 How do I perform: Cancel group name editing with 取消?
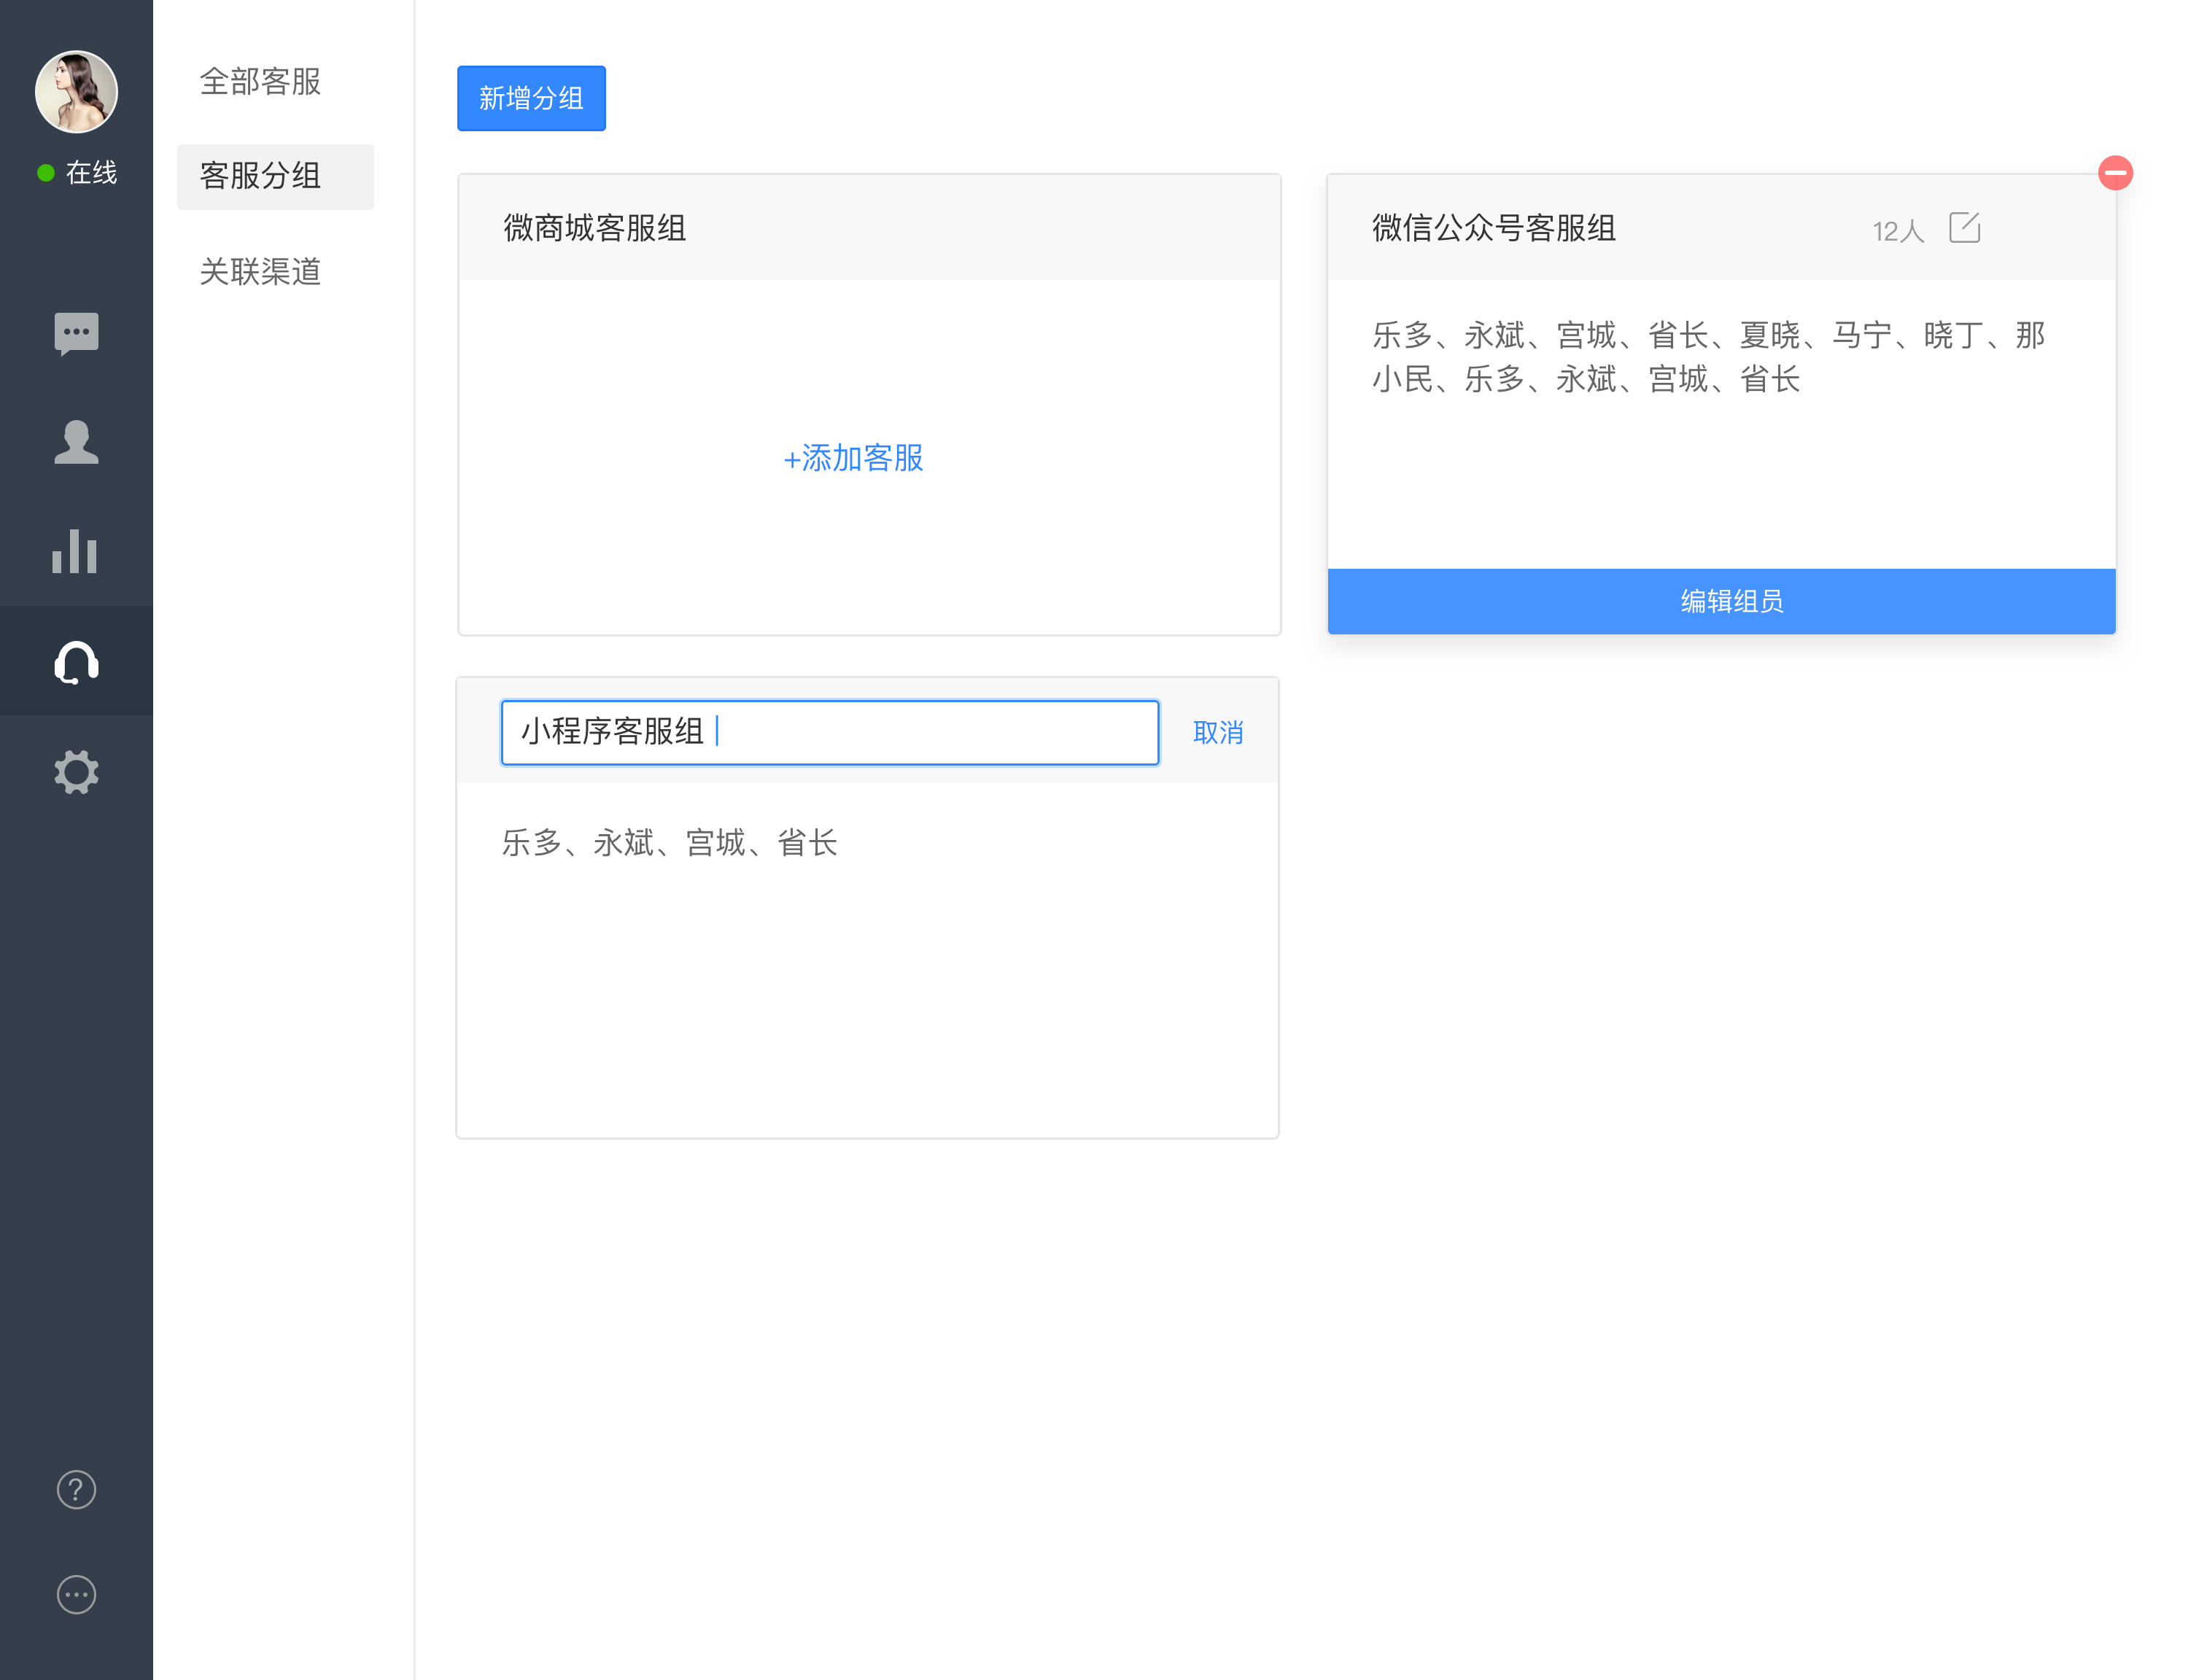tap(1217, 733)
